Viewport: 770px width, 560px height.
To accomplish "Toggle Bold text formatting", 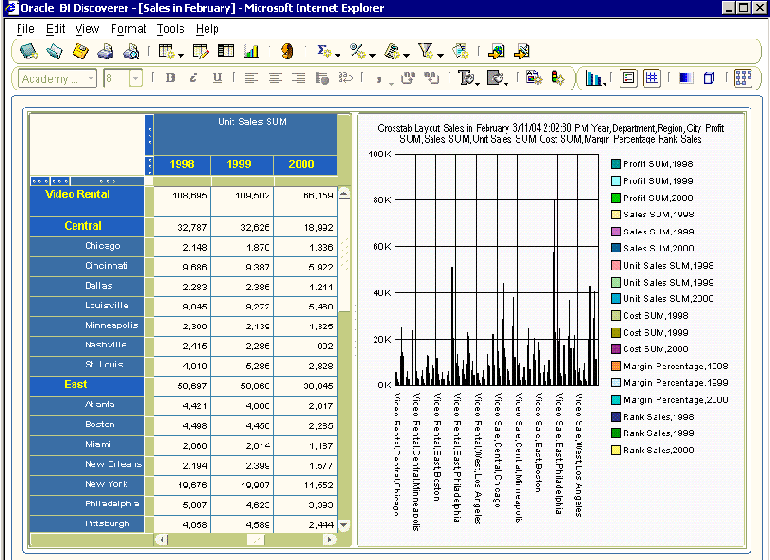I will pos(170,78).
